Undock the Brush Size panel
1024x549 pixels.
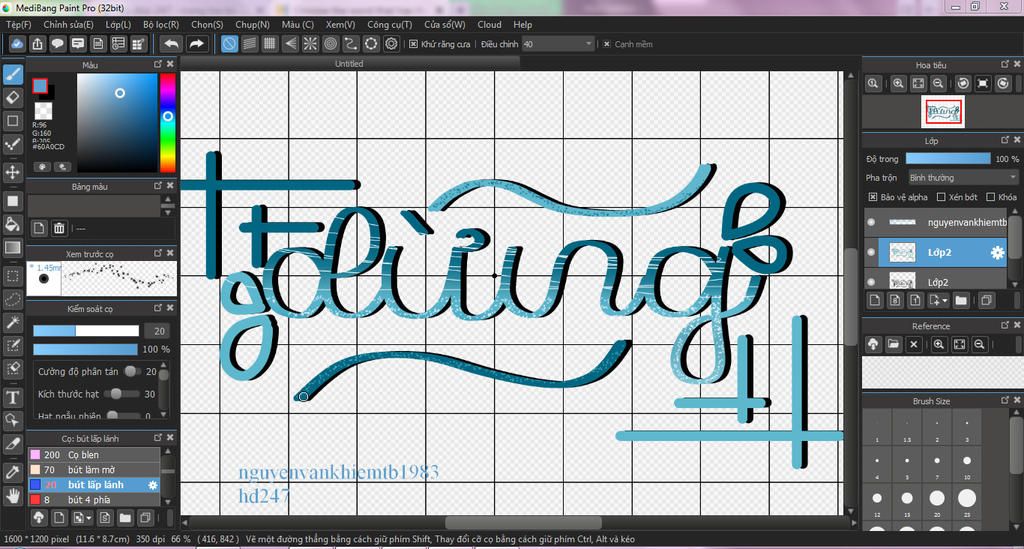(x=1004, y=400)
